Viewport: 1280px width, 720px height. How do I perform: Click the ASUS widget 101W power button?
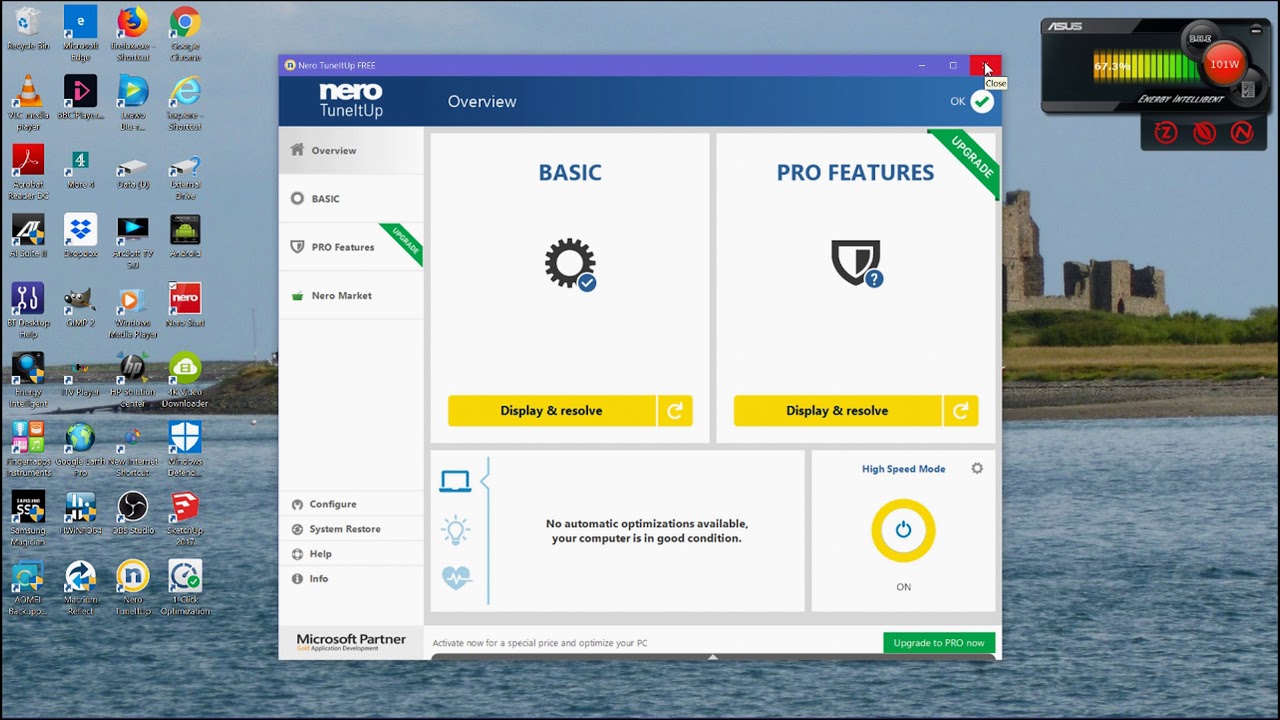pyautogui.click(x=1224, y=65)
